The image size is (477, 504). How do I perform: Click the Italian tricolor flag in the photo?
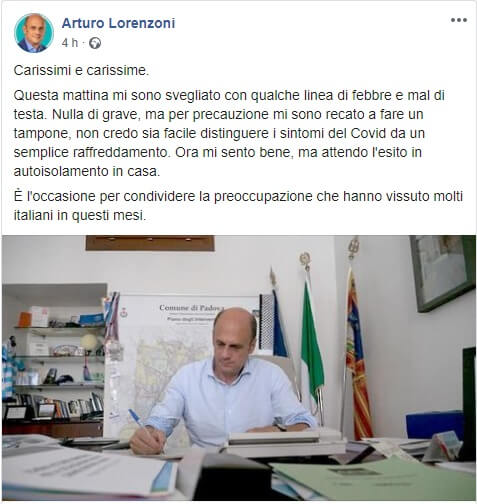pos(311,343)
